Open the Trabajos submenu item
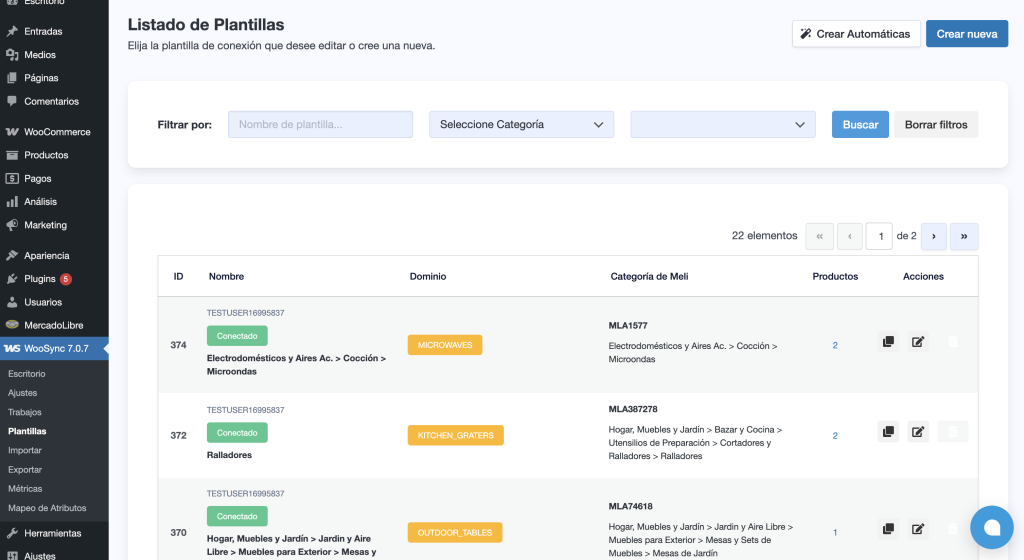 [25, 412]
